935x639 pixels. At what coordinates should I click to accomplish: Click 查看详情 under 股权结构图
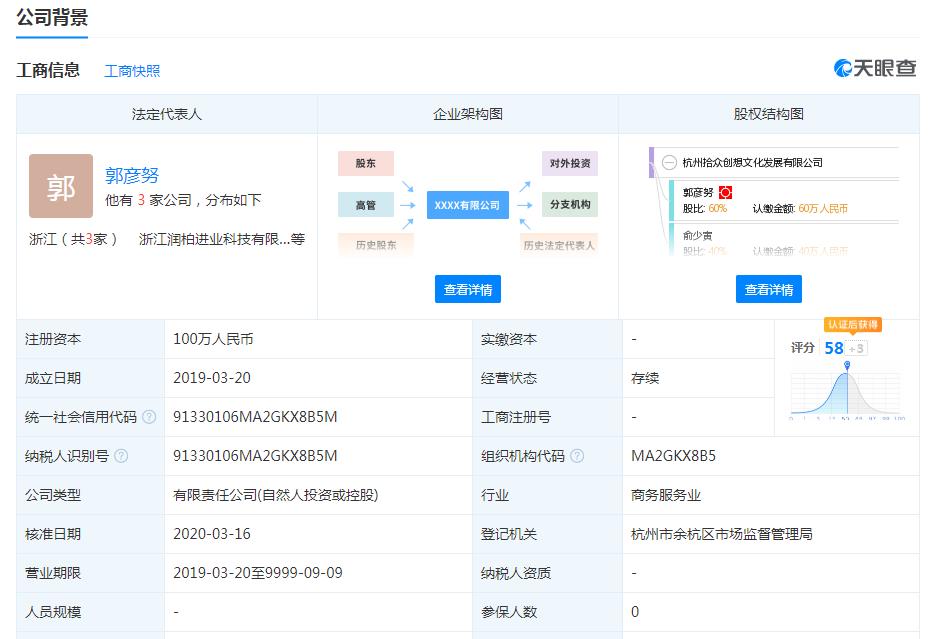click(x=769, y=289)
